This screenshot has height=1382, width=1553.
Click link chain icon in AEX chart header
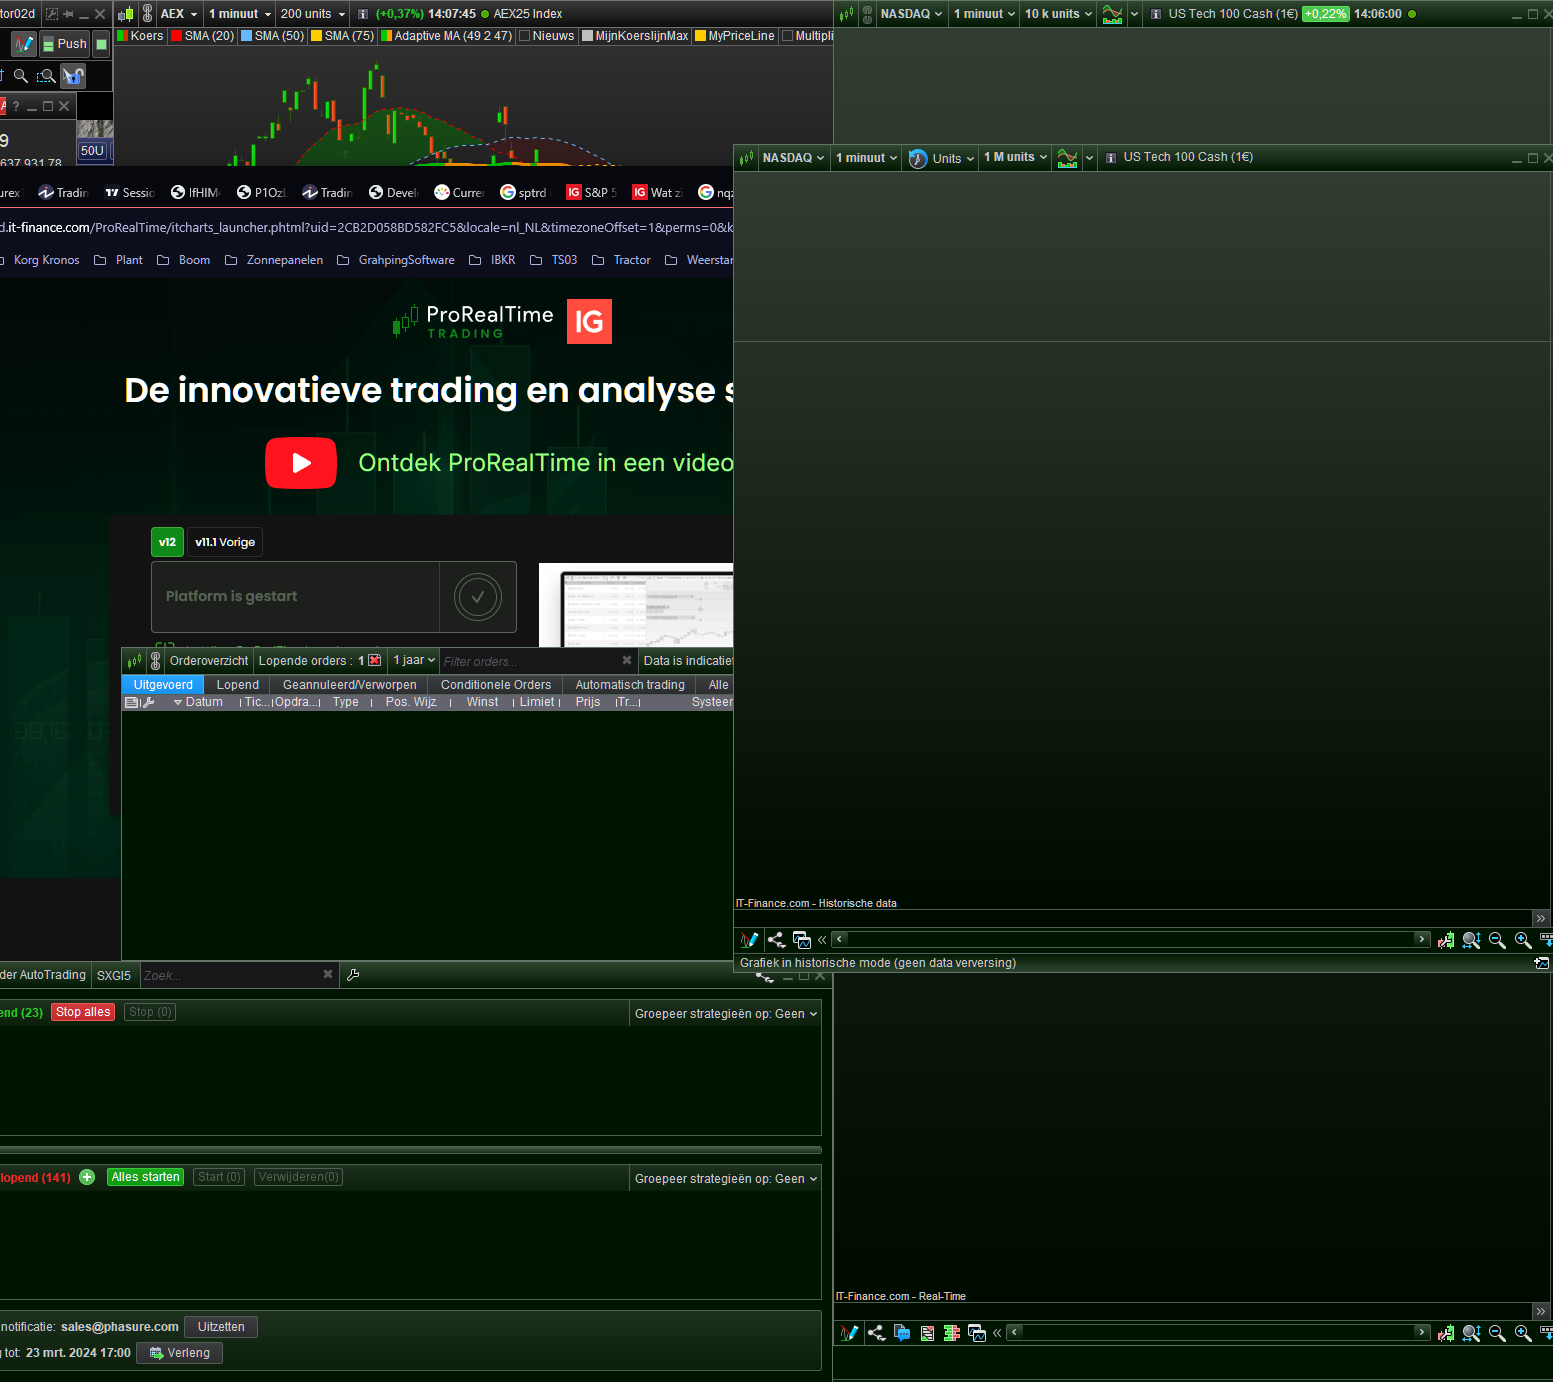point(148,14)
